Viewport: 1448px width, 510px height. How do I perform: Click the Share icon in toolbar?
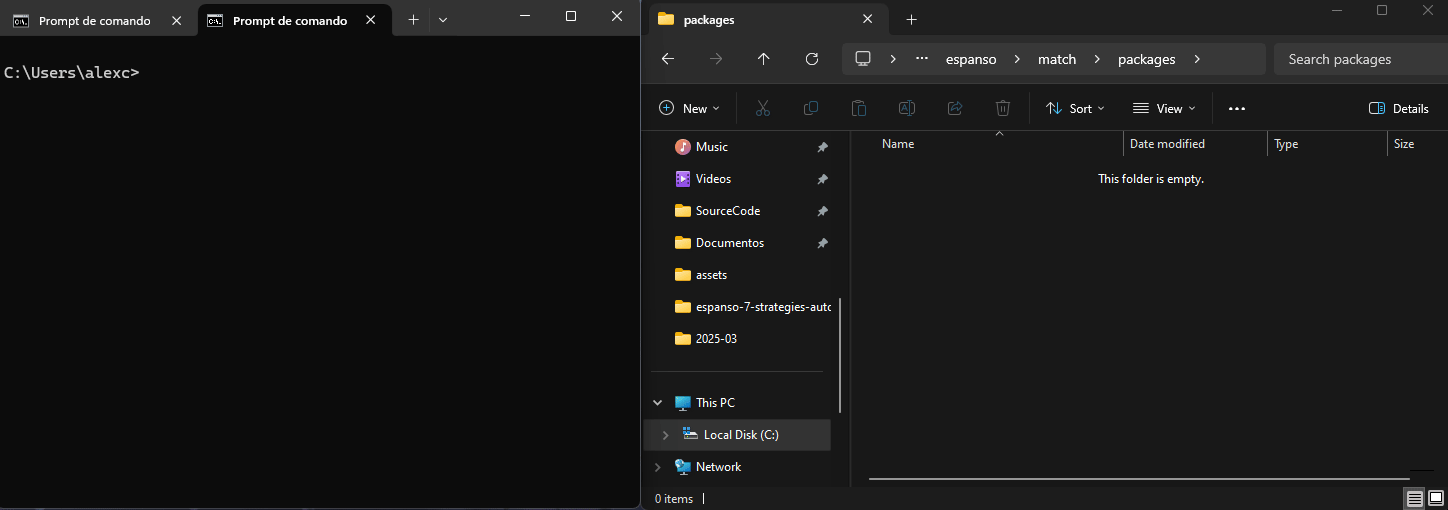coord(955,108)
